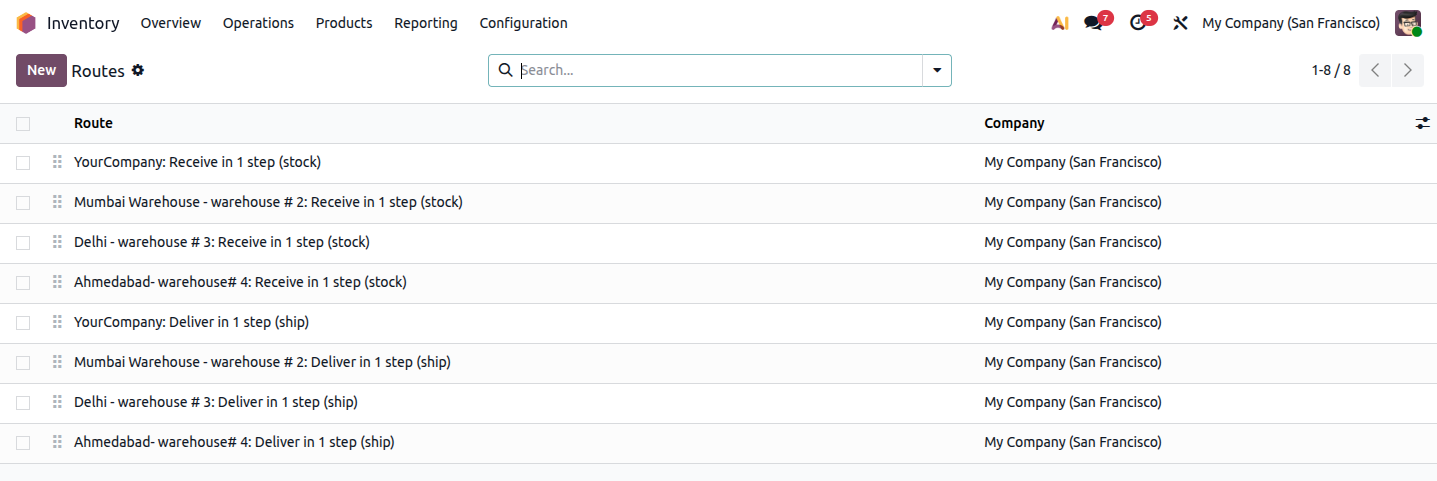Screen dimensions: 1437x481
Task: Open the My Company (San Francisco) switcher
Action: pos(1291,23)
